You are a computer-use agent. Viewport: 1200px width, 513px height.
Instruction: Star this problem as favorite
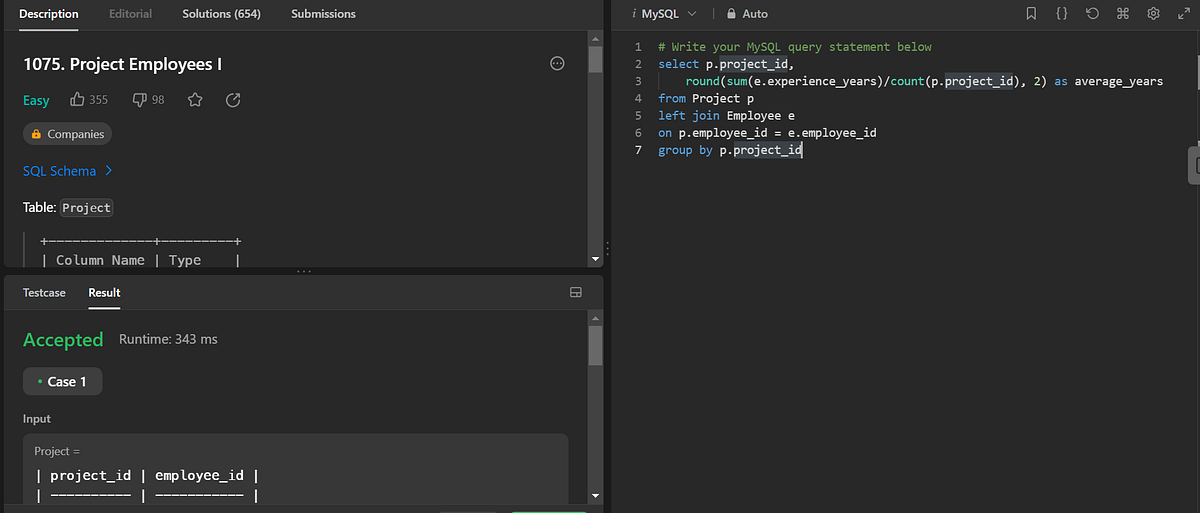click(195, 100)
